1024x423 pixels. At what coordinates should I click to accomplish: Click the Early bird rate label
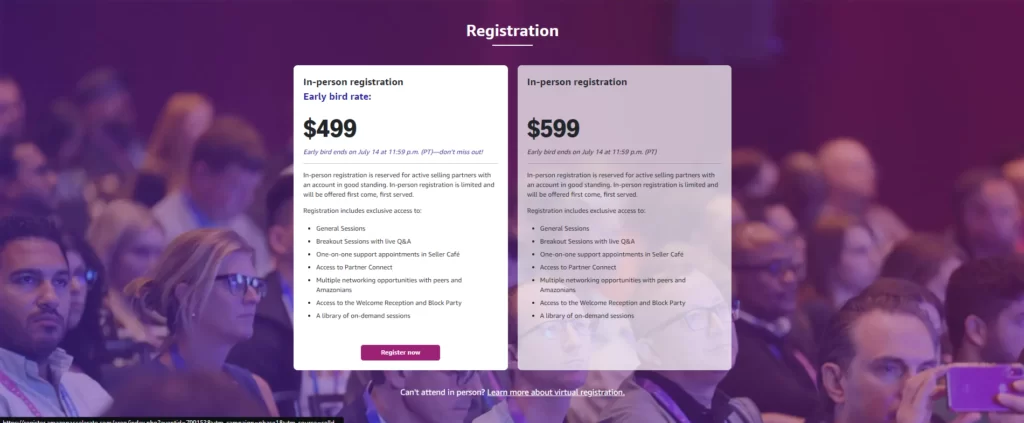(x=337, y=97)
